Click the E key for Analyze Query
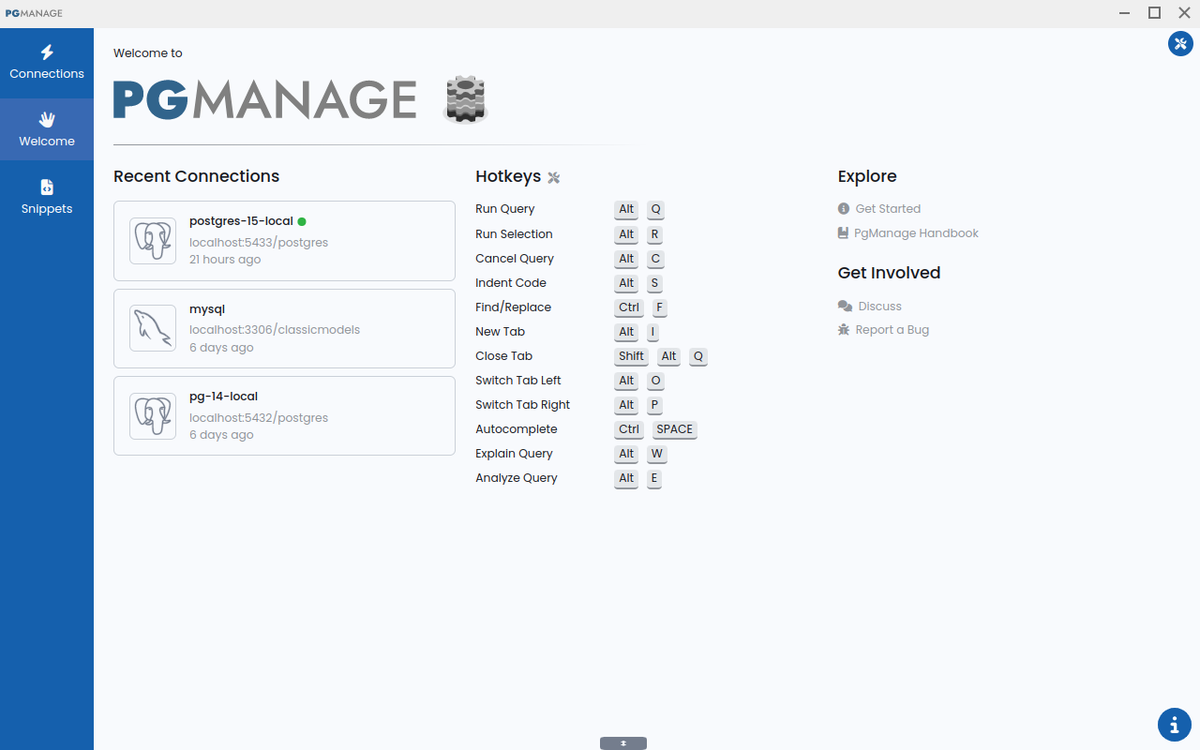Image resolution: width=1200 pixels, height=750 pixels. tap(654, 479)
